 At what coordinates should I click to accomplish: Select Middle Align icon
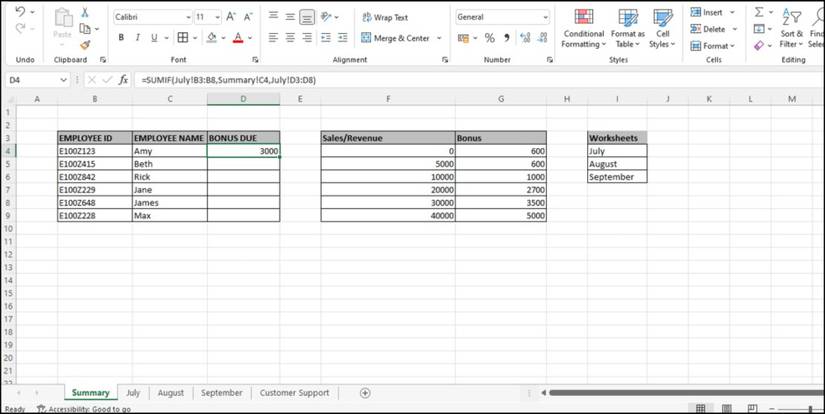click(290, 16)
